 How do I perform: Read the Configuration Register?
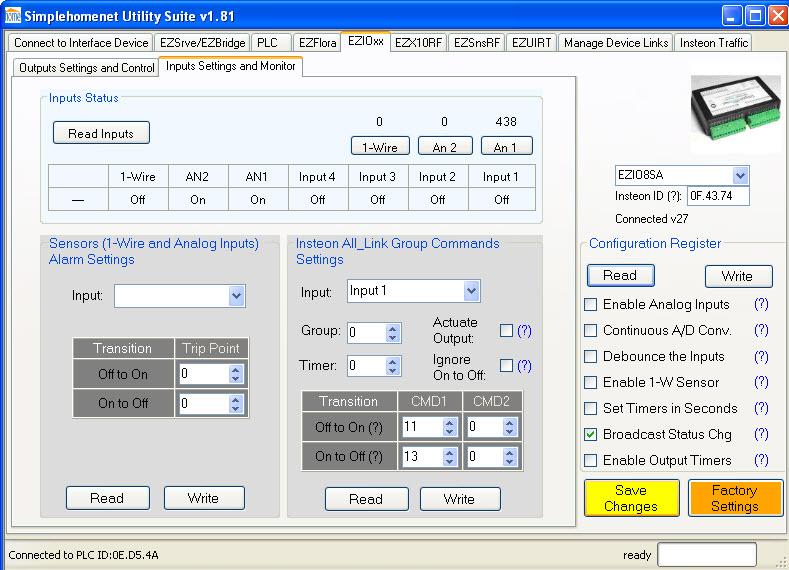coord(620,276)
